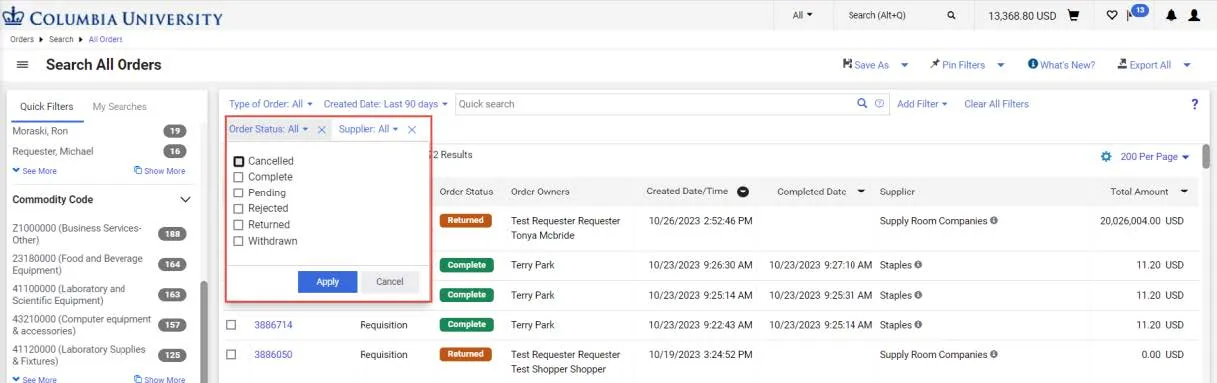This screenshot has width=1217, height=383.
Task: Sort by Created Date/Time arrow icon
Action: coord(743,192)
